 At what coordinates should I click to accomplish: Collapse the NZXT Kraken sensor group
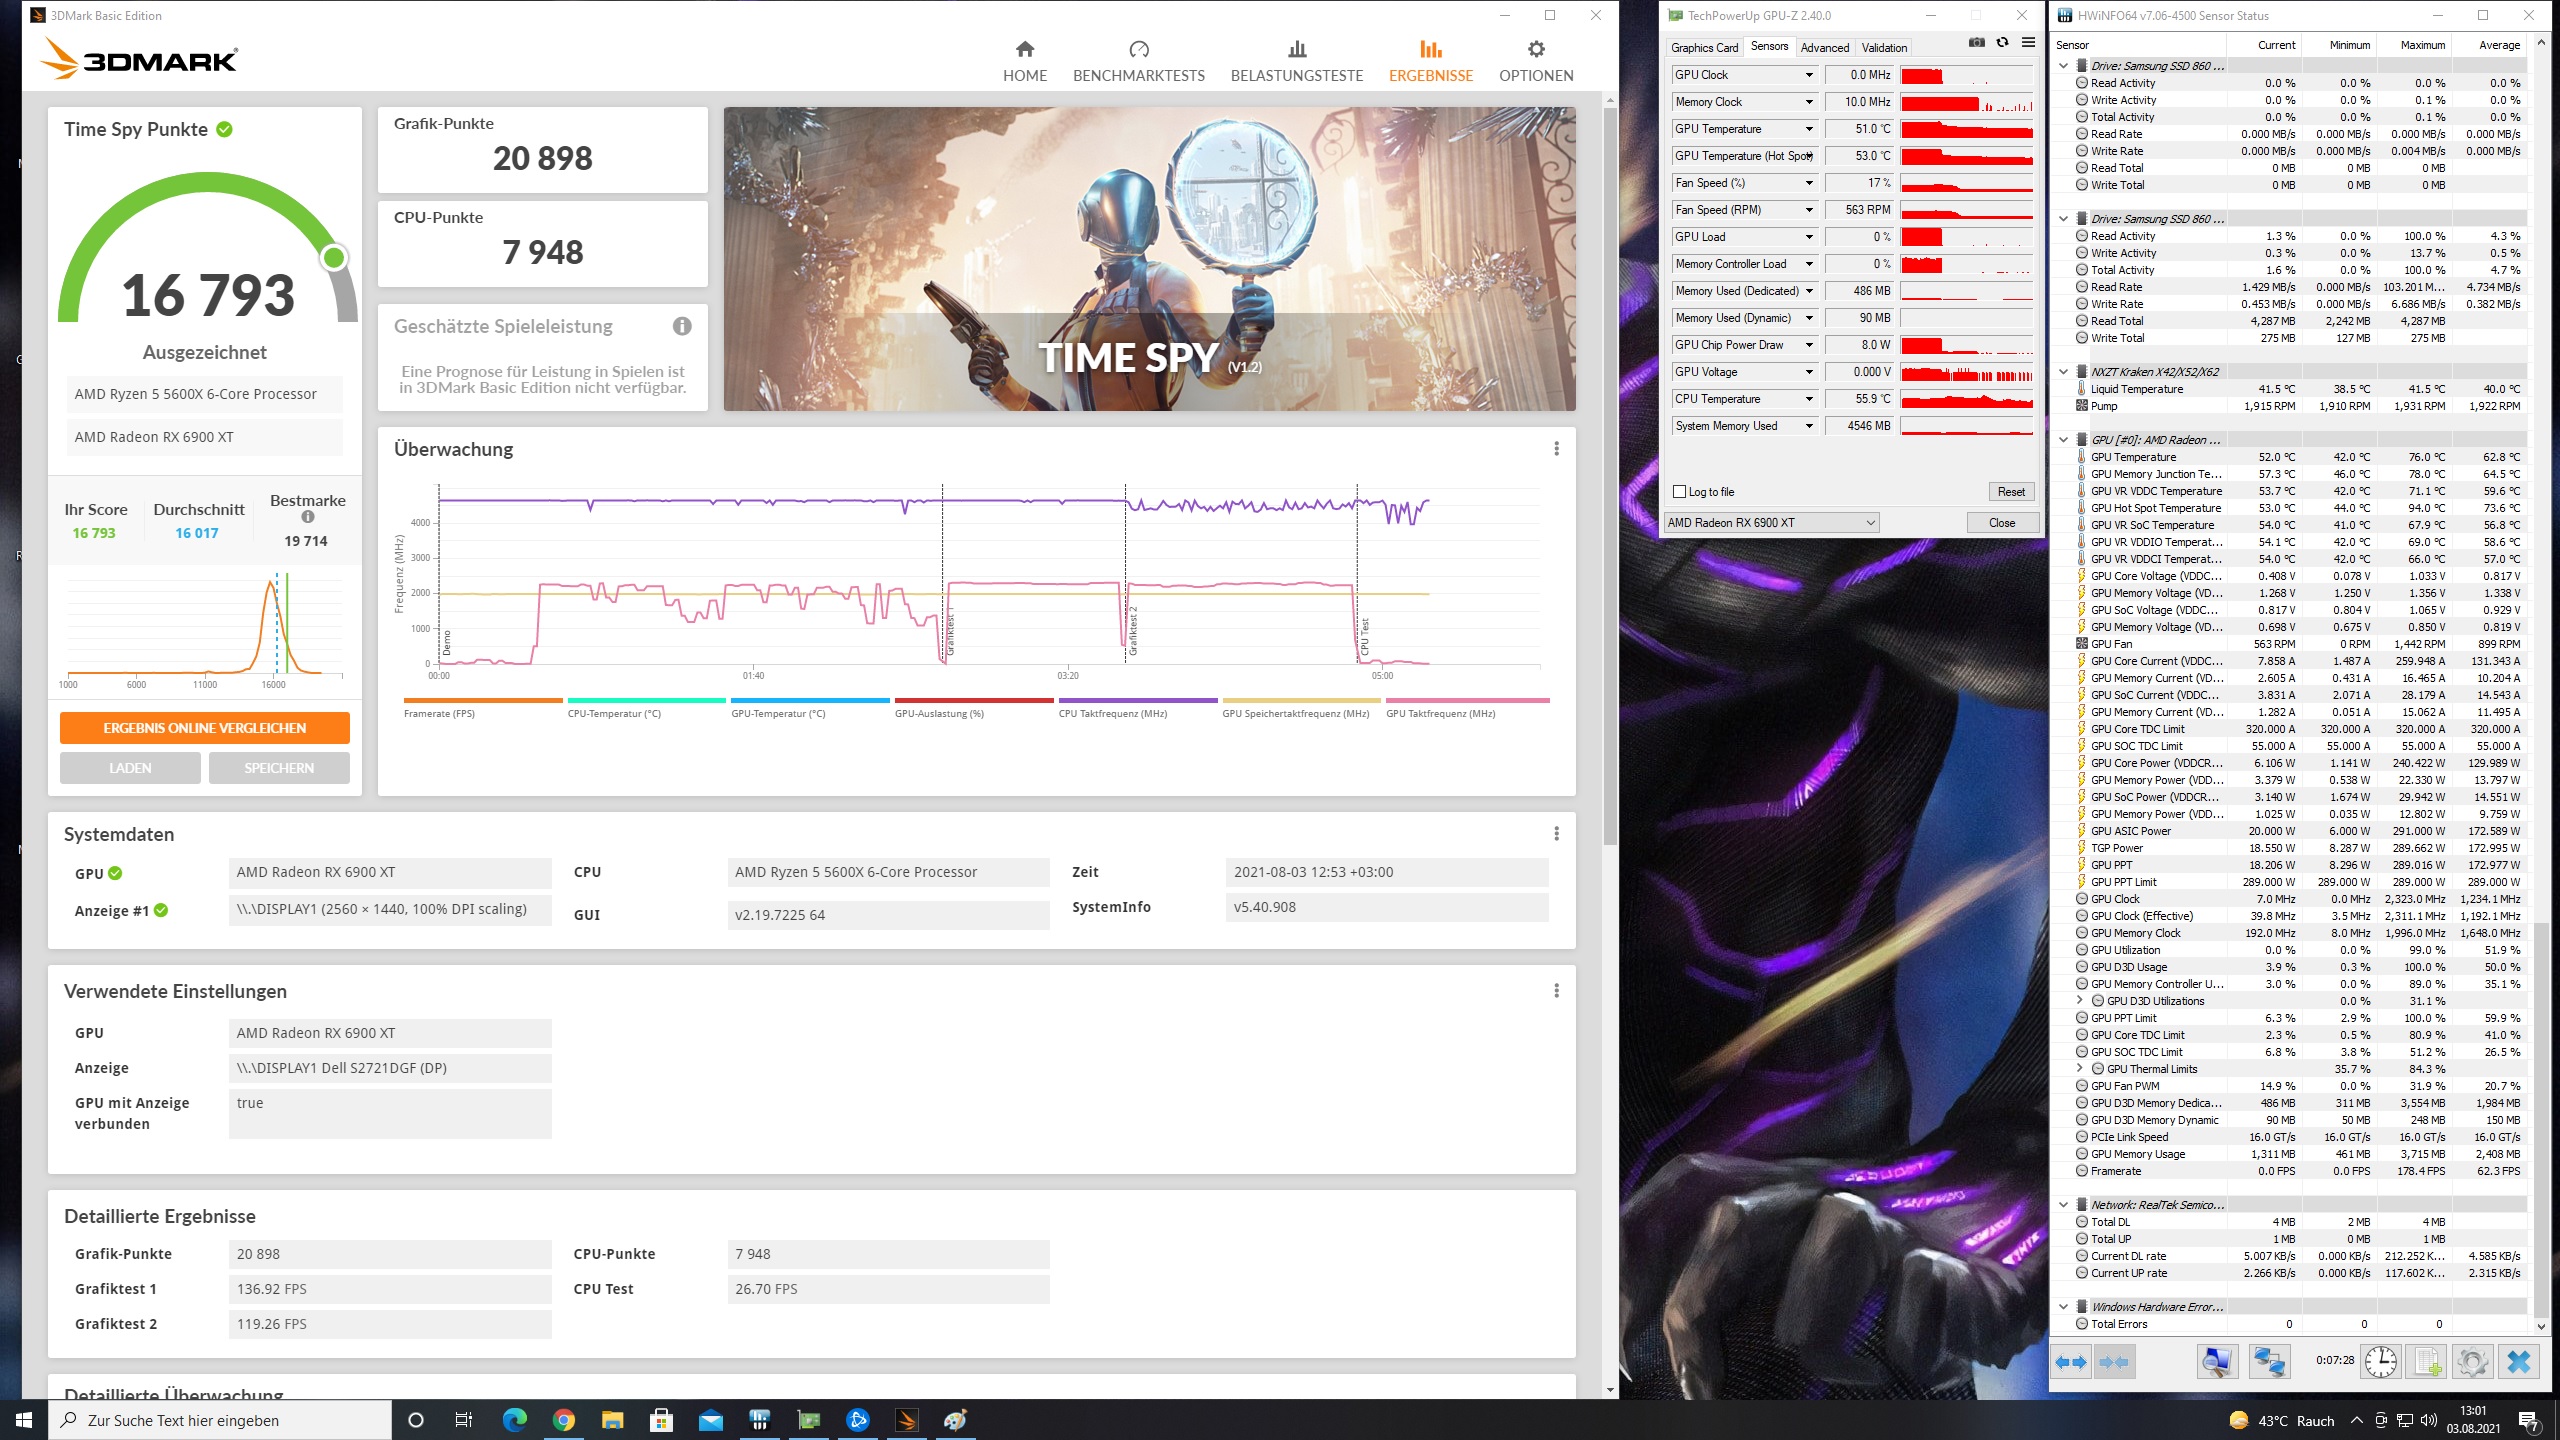pyautogui.click(x=2063, y=372)
